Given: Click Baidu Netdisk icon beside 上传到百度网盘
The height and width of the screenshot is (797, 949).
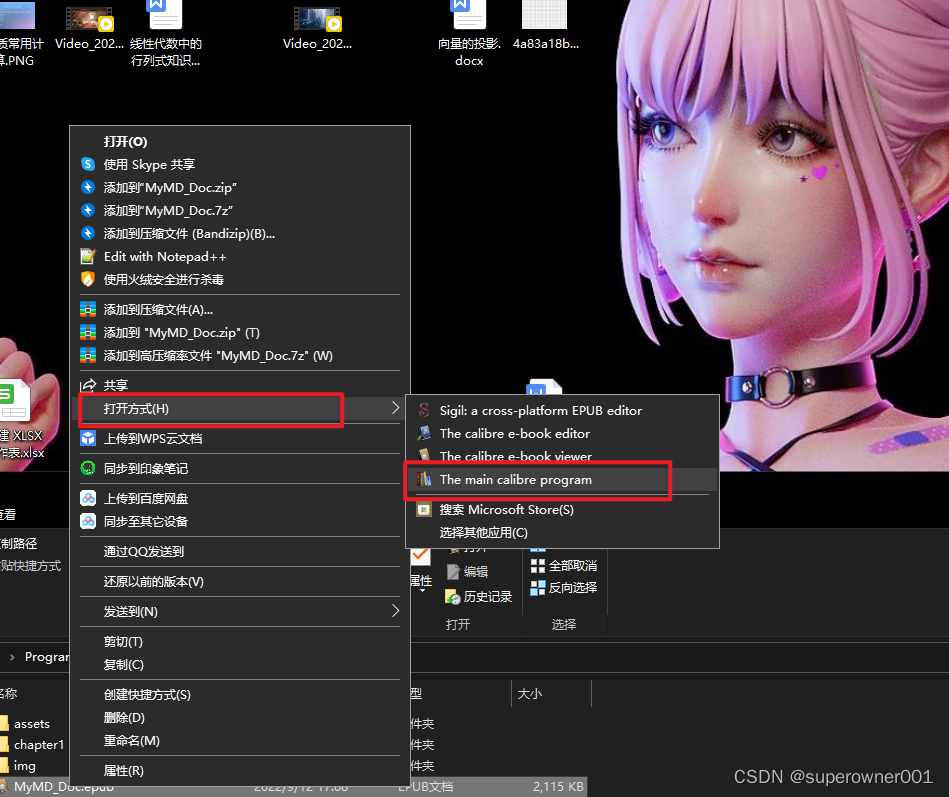Looking at the screenshot, I should pyautogui.click(x=88, y=499).
